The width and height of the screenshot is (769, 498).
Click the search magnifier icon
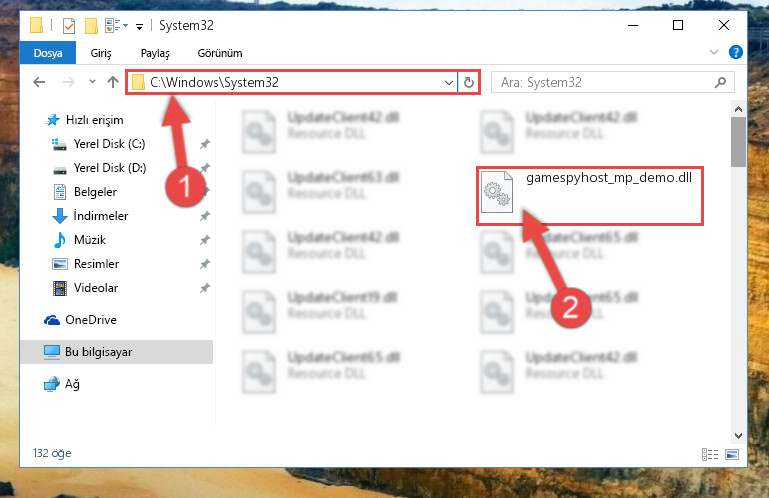click(x=720, y=82)
